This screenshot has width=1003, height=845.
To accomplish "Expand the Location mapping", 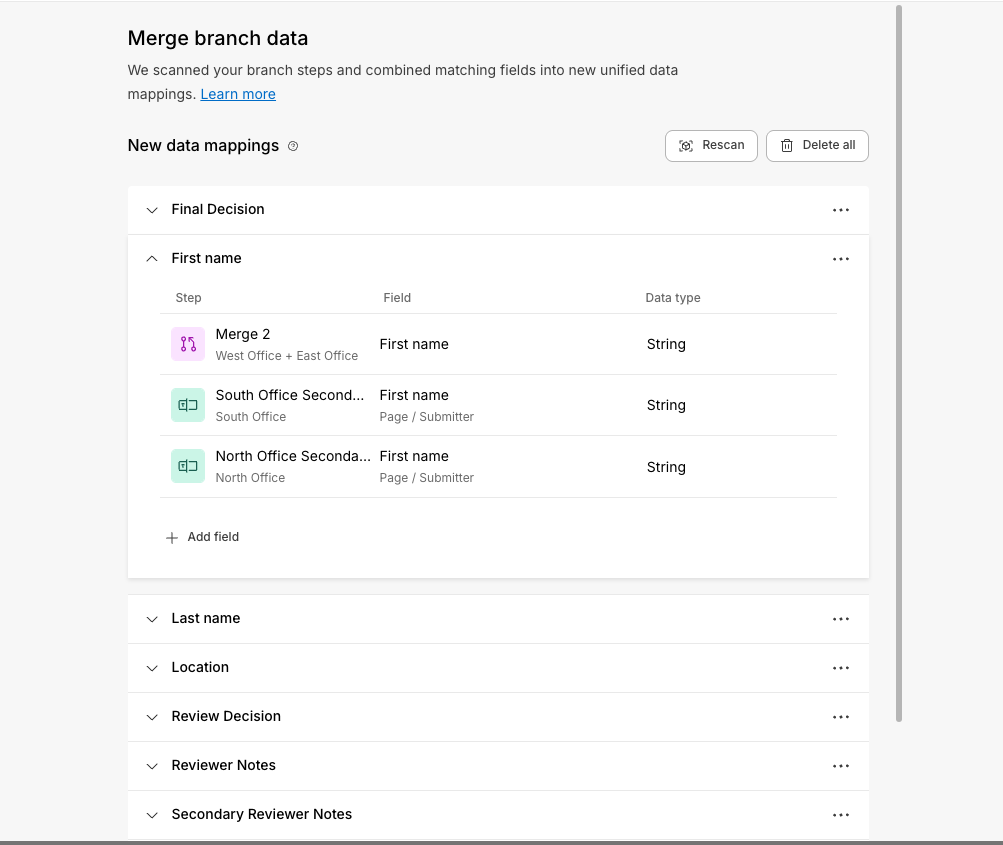I will pos(152,668).
